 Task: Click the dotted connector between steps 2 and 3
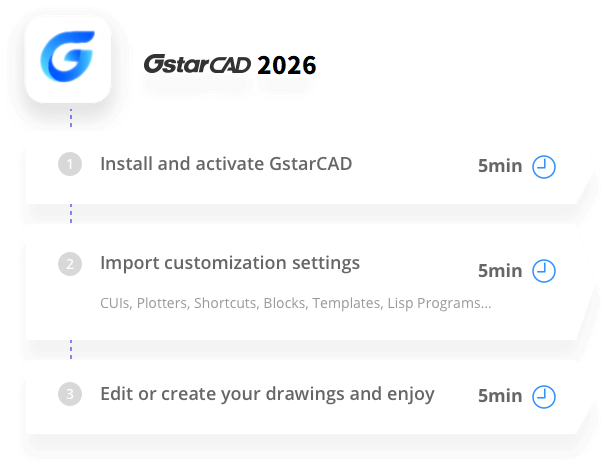(x=70, y=348)
